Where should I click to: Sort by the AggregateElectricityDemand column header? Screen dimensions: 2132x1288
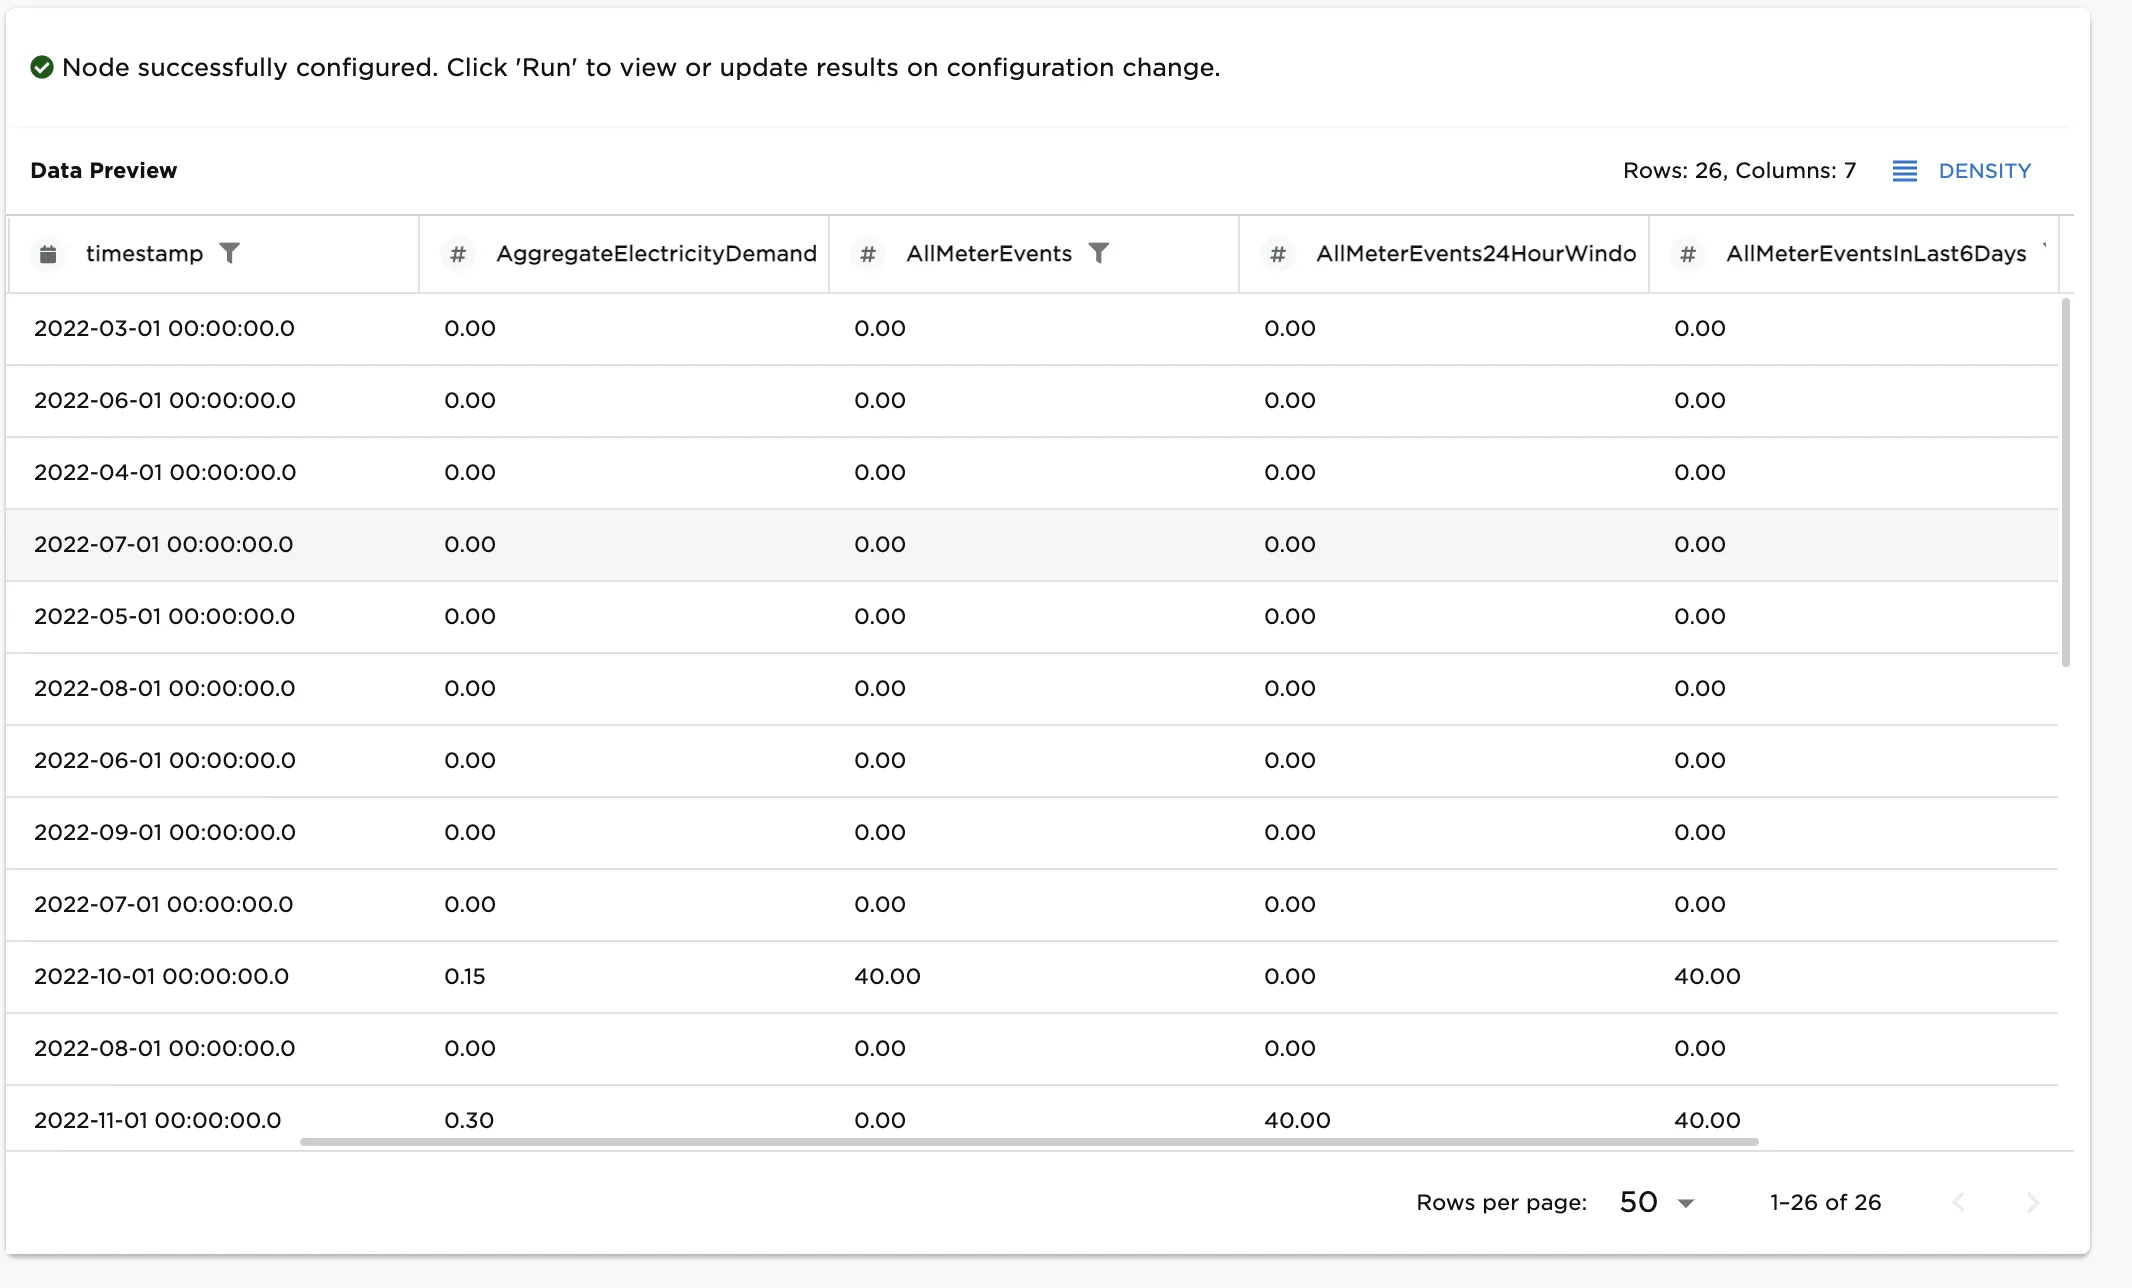pyautogui.click(x=656, y=253)
